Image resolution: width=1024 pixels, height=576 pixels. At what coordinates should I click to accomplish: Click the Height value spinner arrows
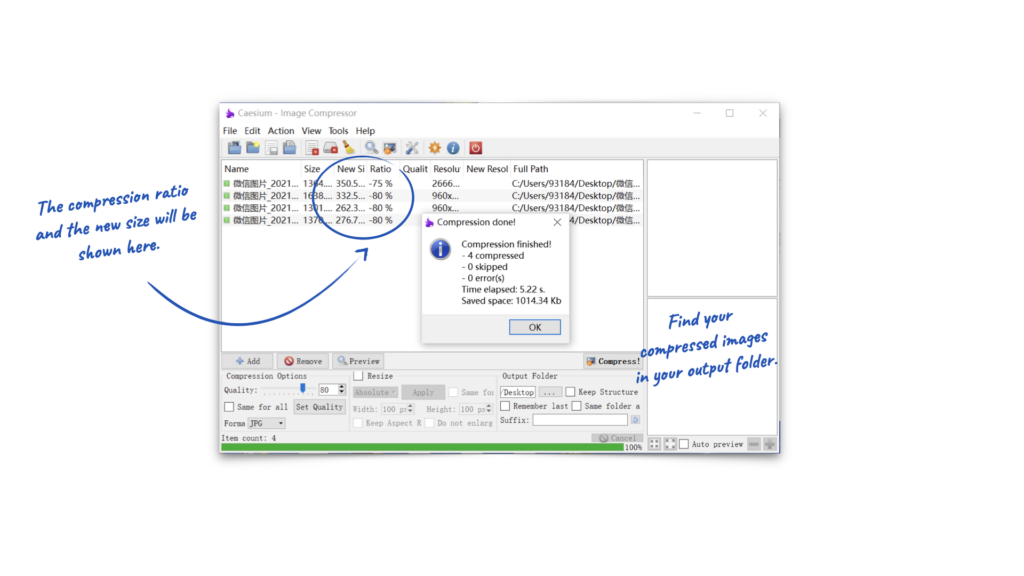point(488,409)
